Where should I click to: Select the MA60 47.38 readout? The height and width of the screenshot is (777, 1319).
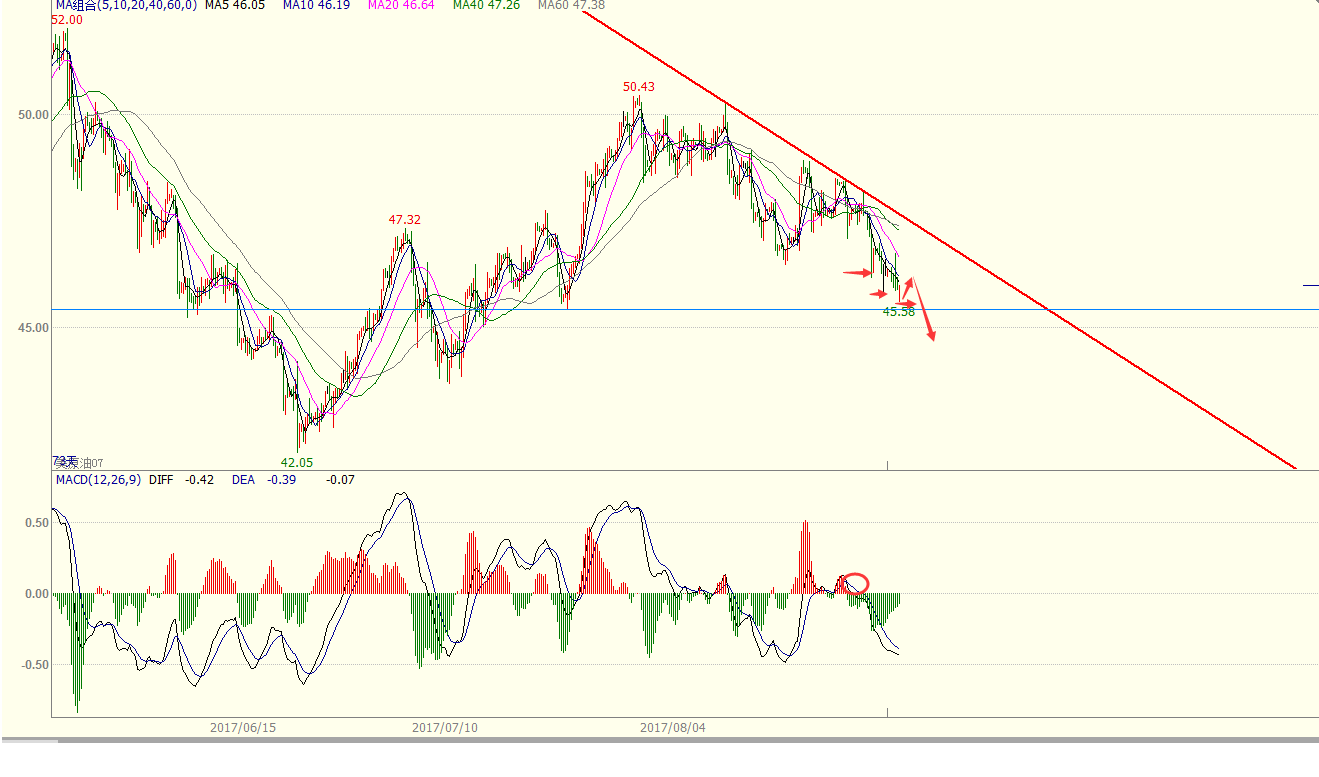tap(571, 5)
